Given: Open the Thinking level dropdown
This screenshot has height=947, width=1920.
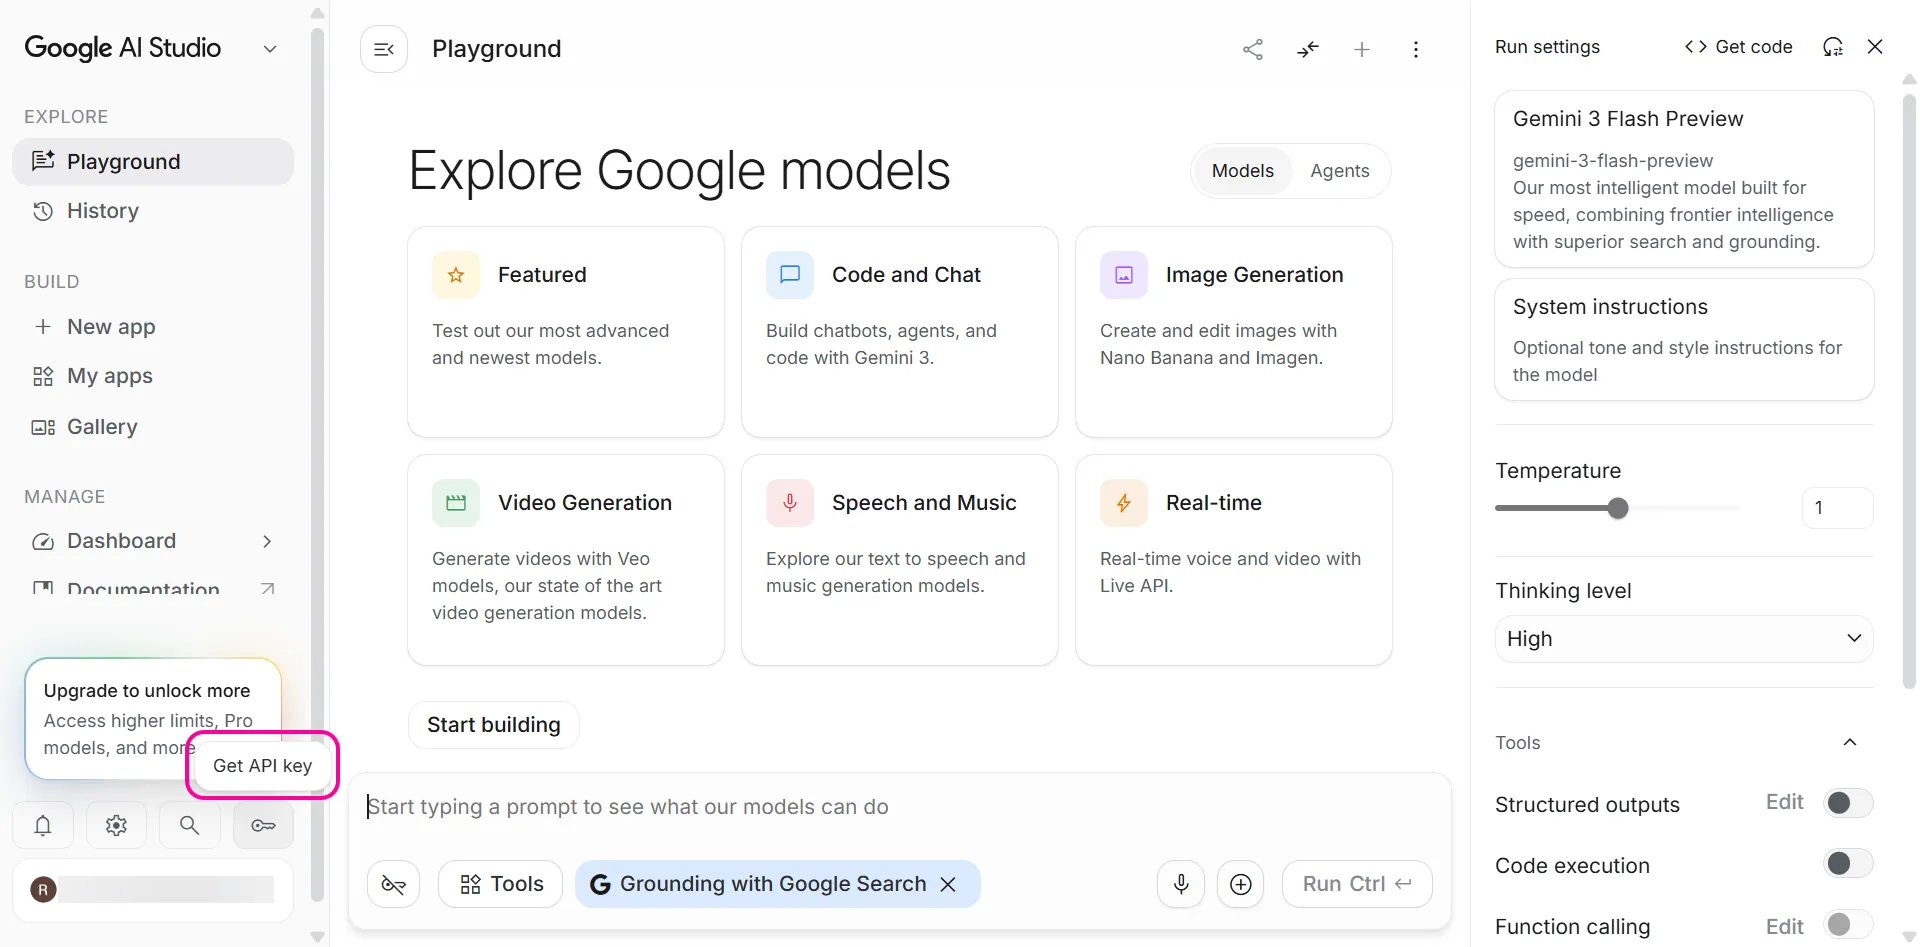Looking at the screenshot, I should pyautogui.click(x=1684, y=639).
